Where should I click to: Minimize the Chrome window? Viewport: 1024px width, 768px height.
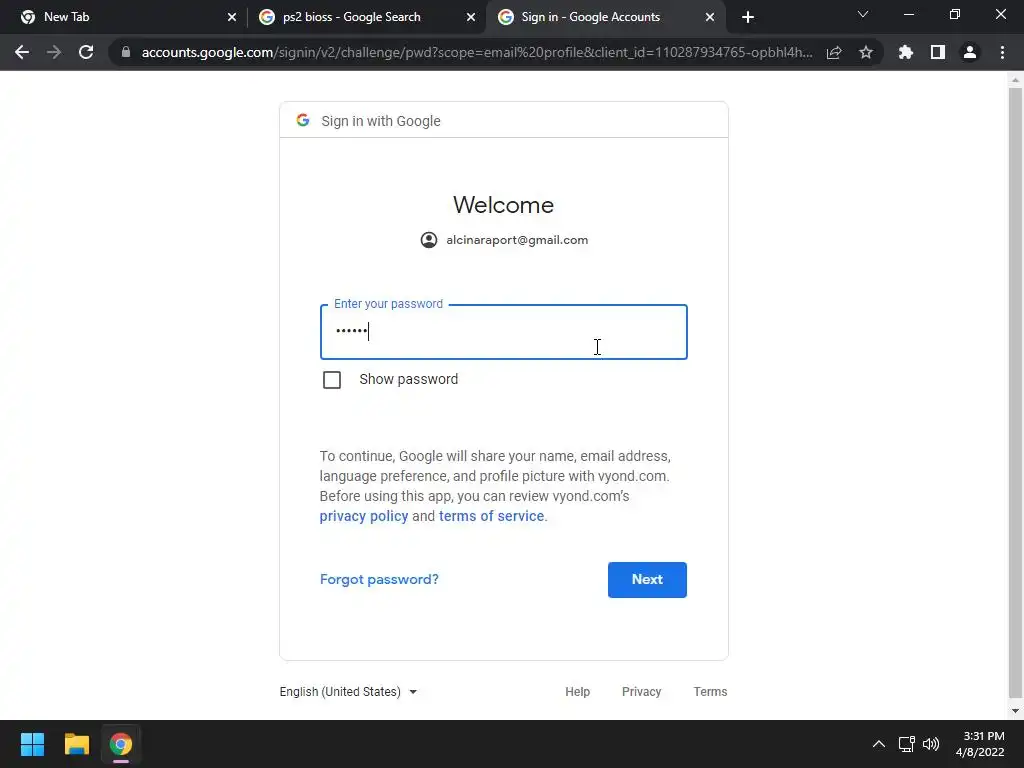tap(908, 14)
